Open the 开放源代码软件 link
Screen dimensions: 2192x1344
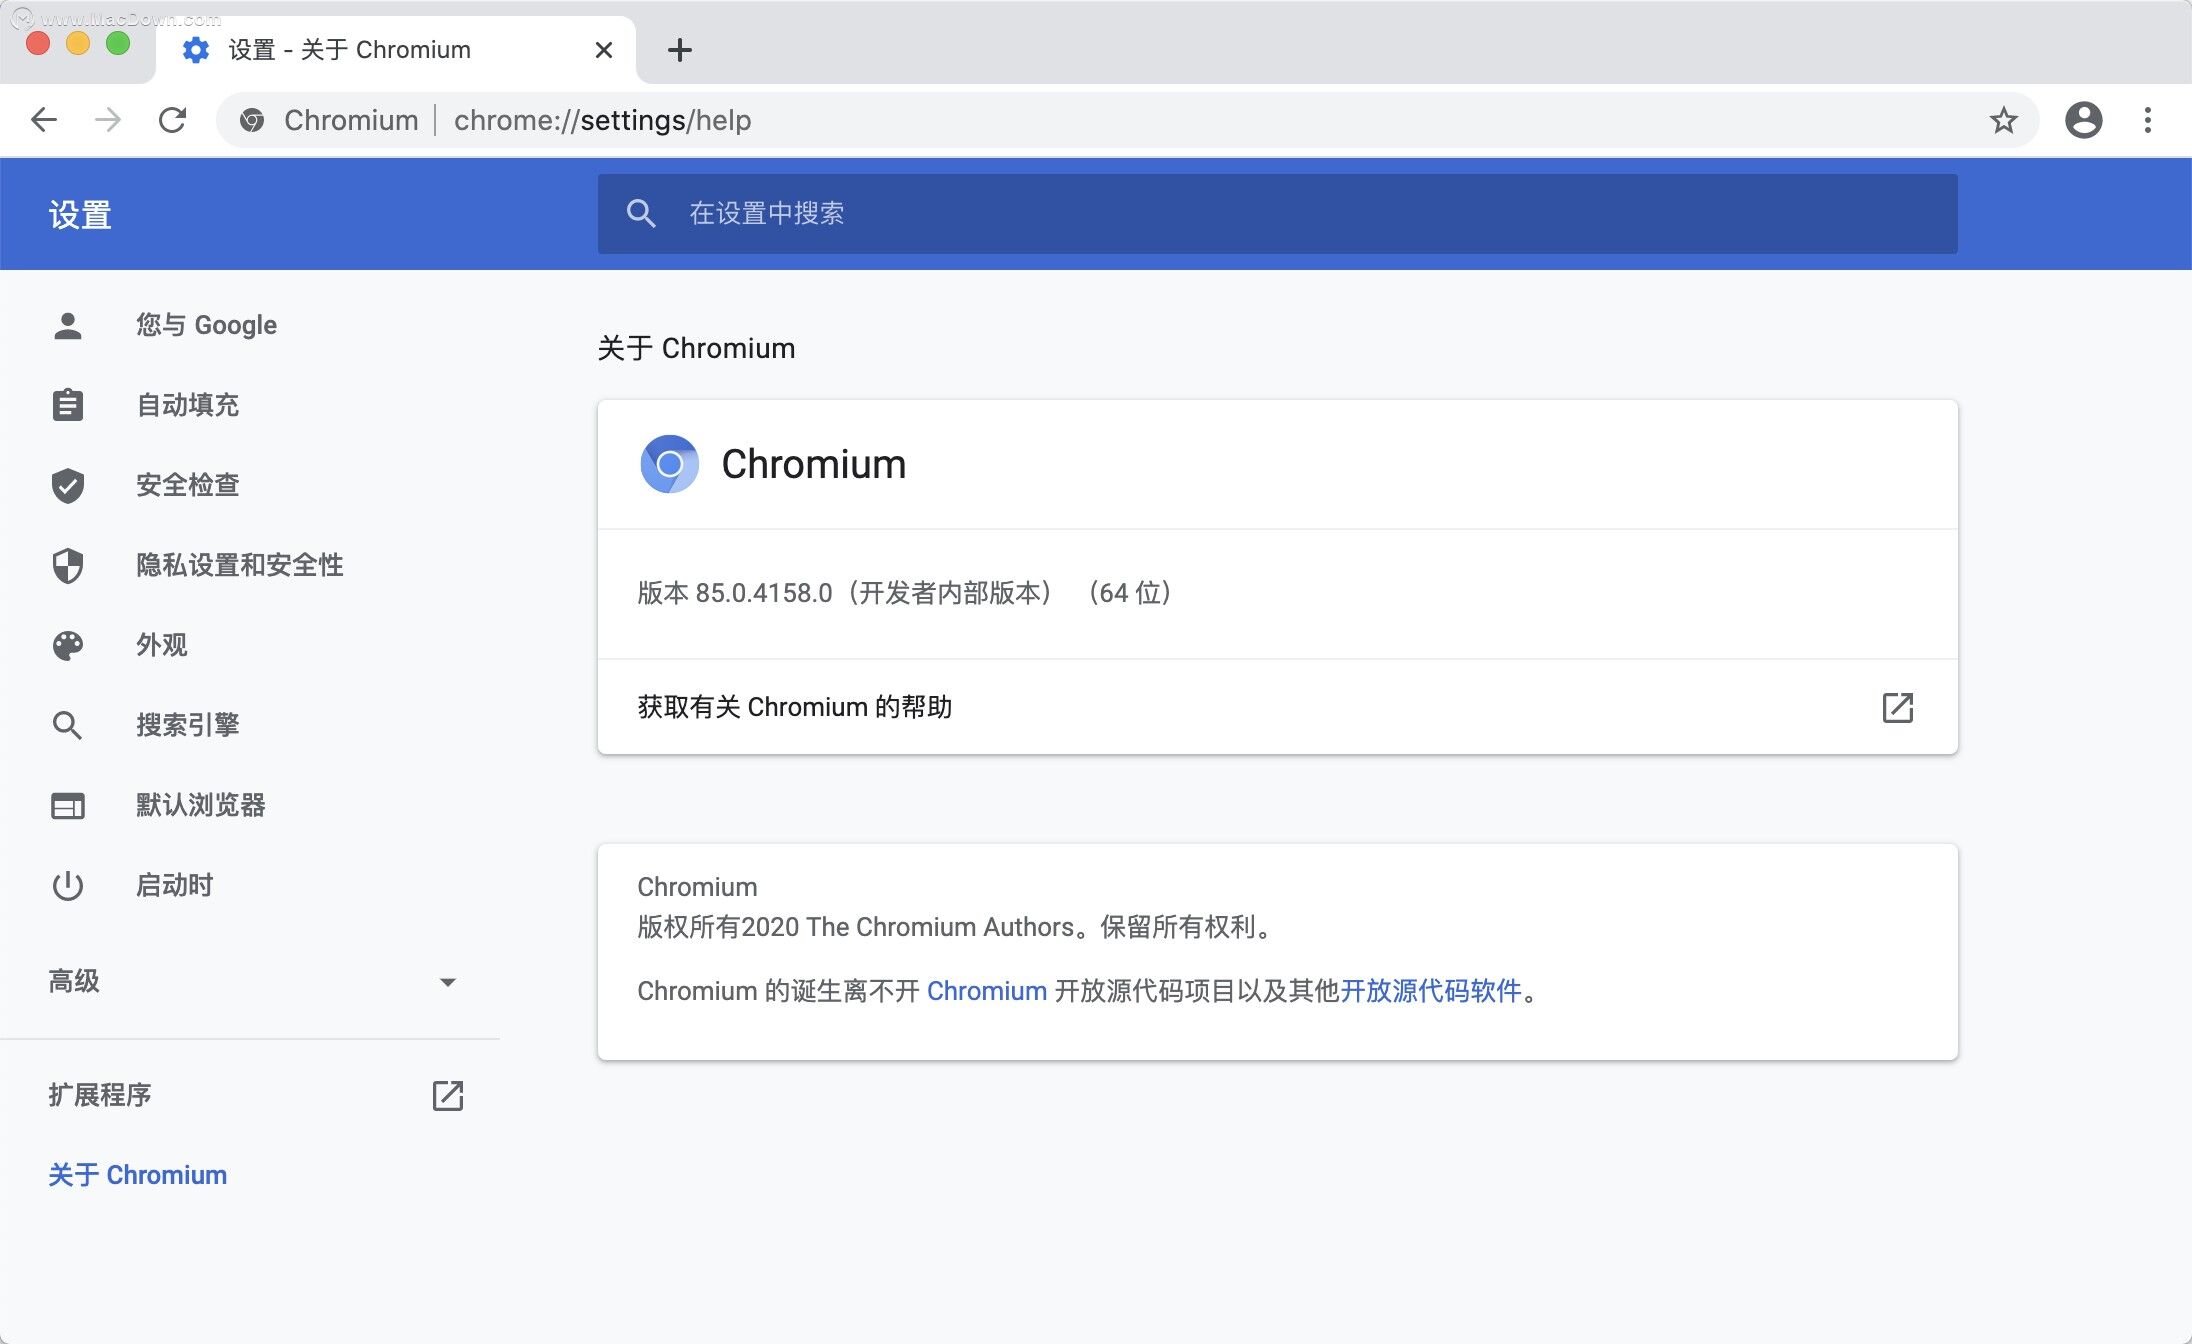(x=1432, y=991)
